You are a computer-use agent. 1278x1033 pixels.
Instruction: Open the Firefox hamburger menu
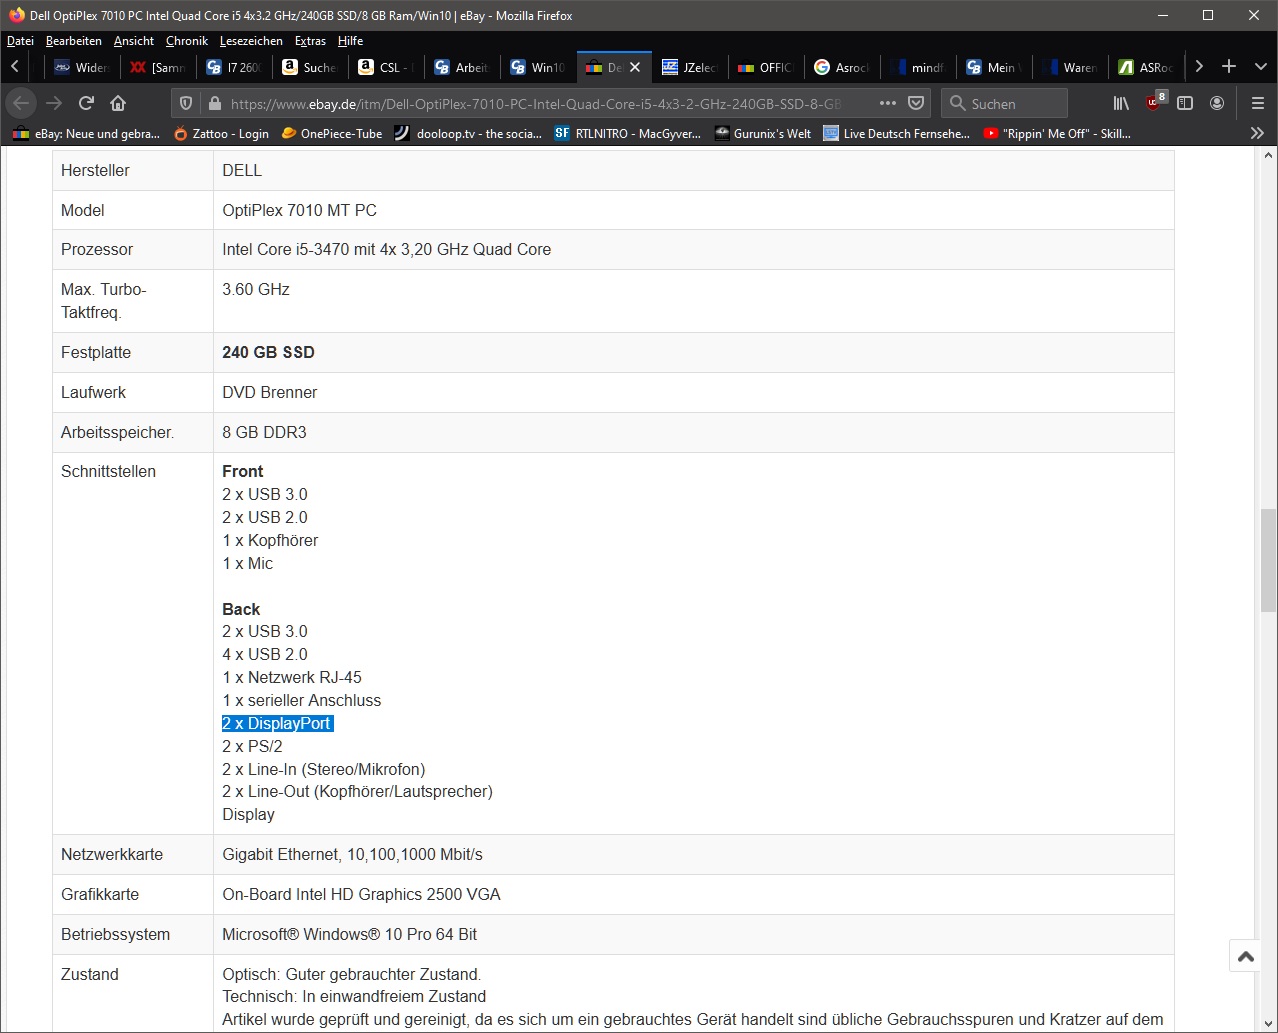coord(1258,103)
